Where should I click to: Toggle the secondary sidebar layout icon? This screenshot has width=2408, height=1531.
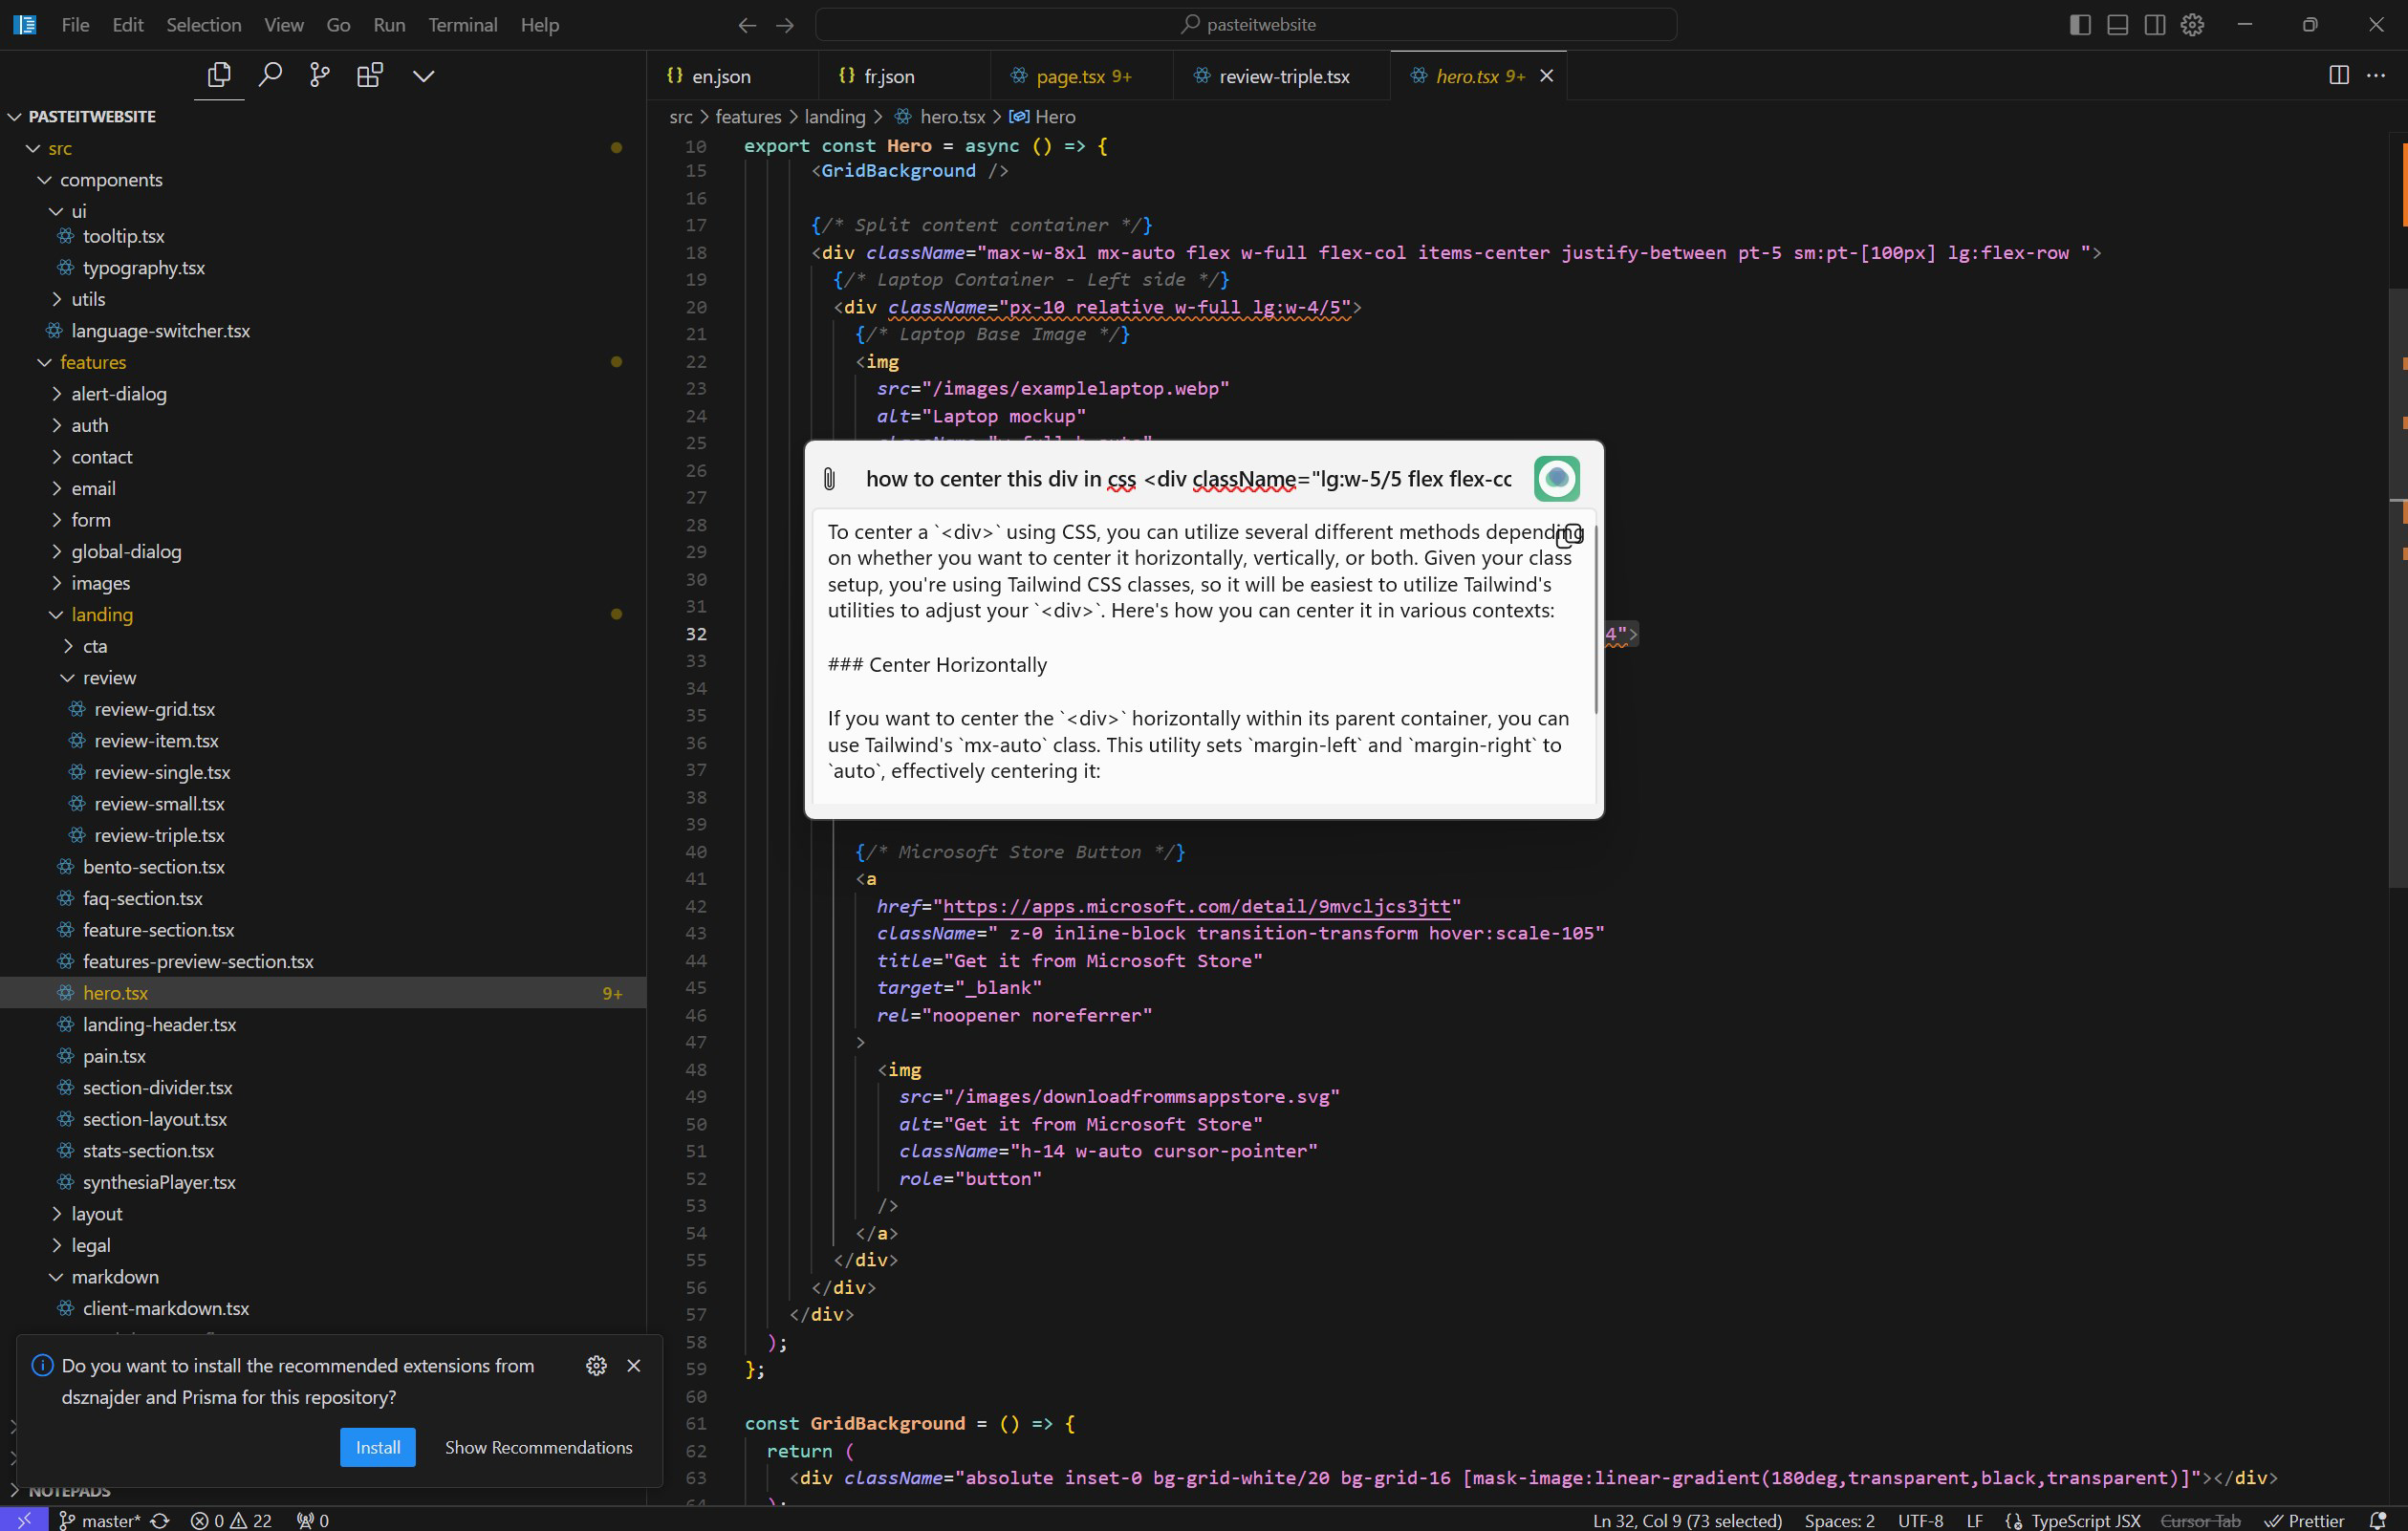(x=2155, y=25)
